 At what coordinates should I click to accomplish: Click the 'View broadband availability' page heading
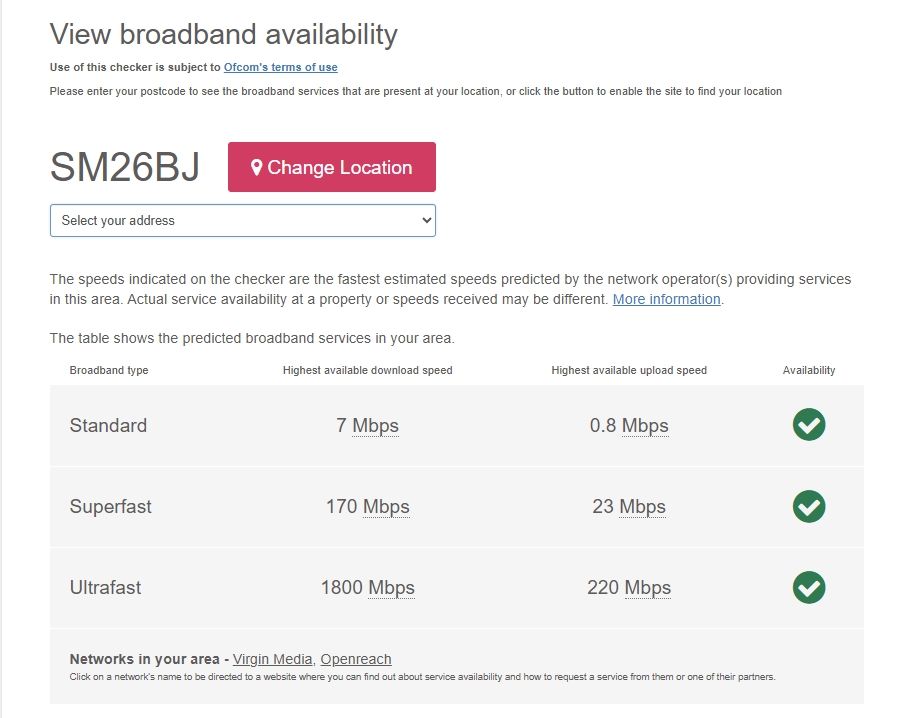[x=224, y=34]
